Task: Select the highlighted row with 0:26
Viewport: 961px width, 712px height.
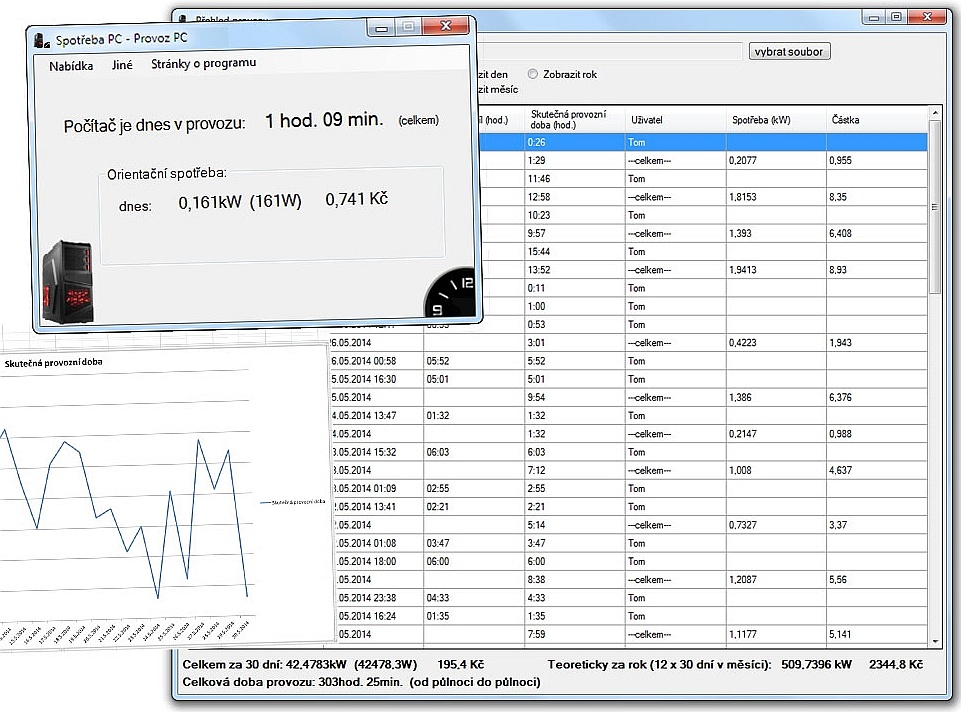Action: [x=704, y=142]
